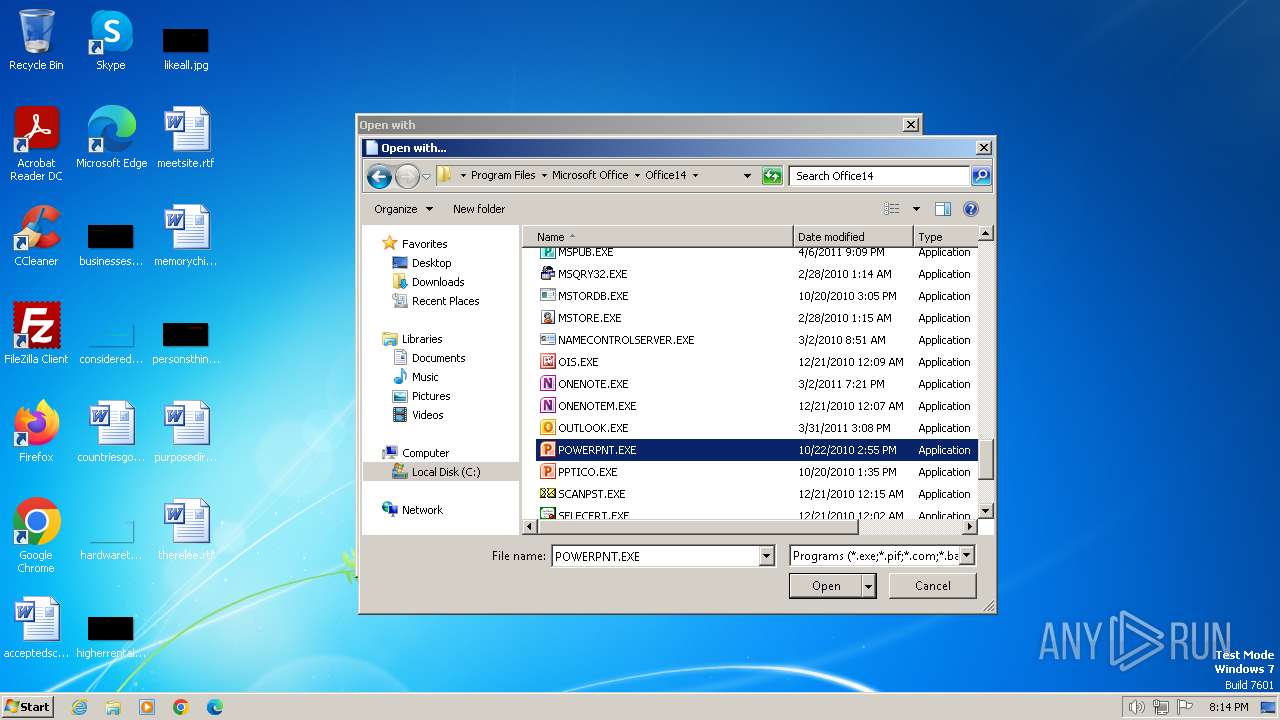Sort by the Type column header
This screenshot has width=1280, height=720.
point(945,237)
